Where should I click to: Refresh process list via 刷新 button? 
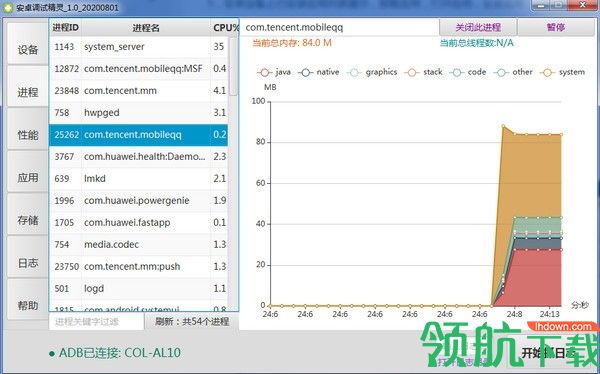click(x=192, y=321)
